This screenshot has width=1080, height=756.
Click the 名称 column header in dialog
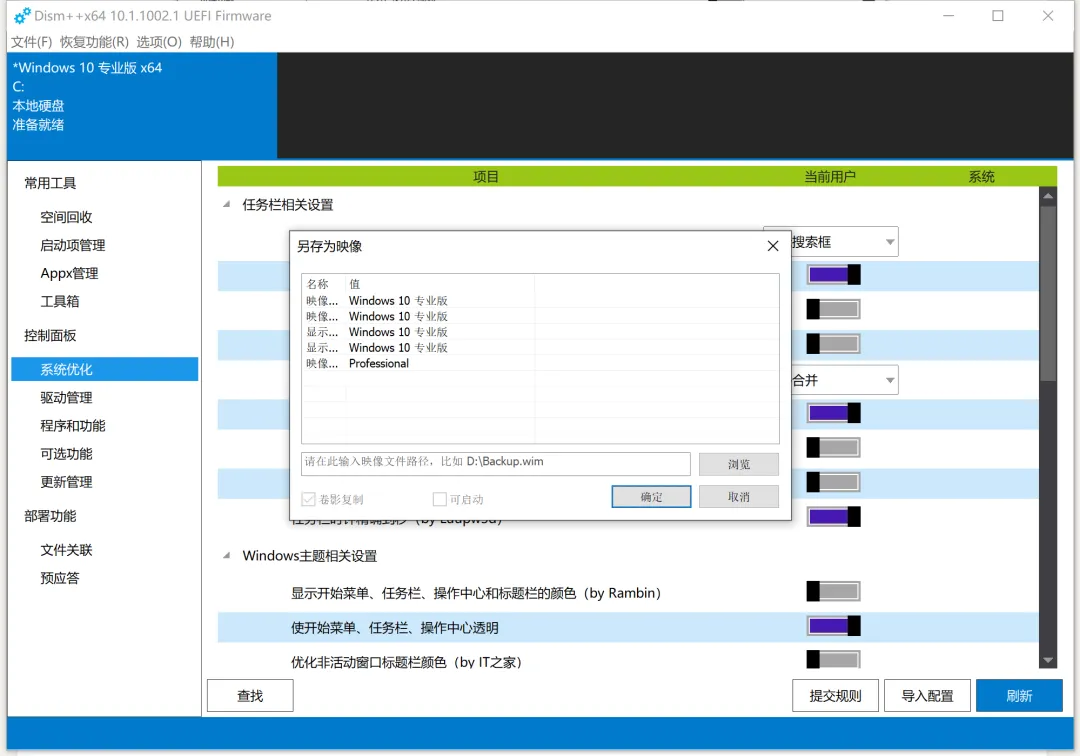tap(324, 284)
